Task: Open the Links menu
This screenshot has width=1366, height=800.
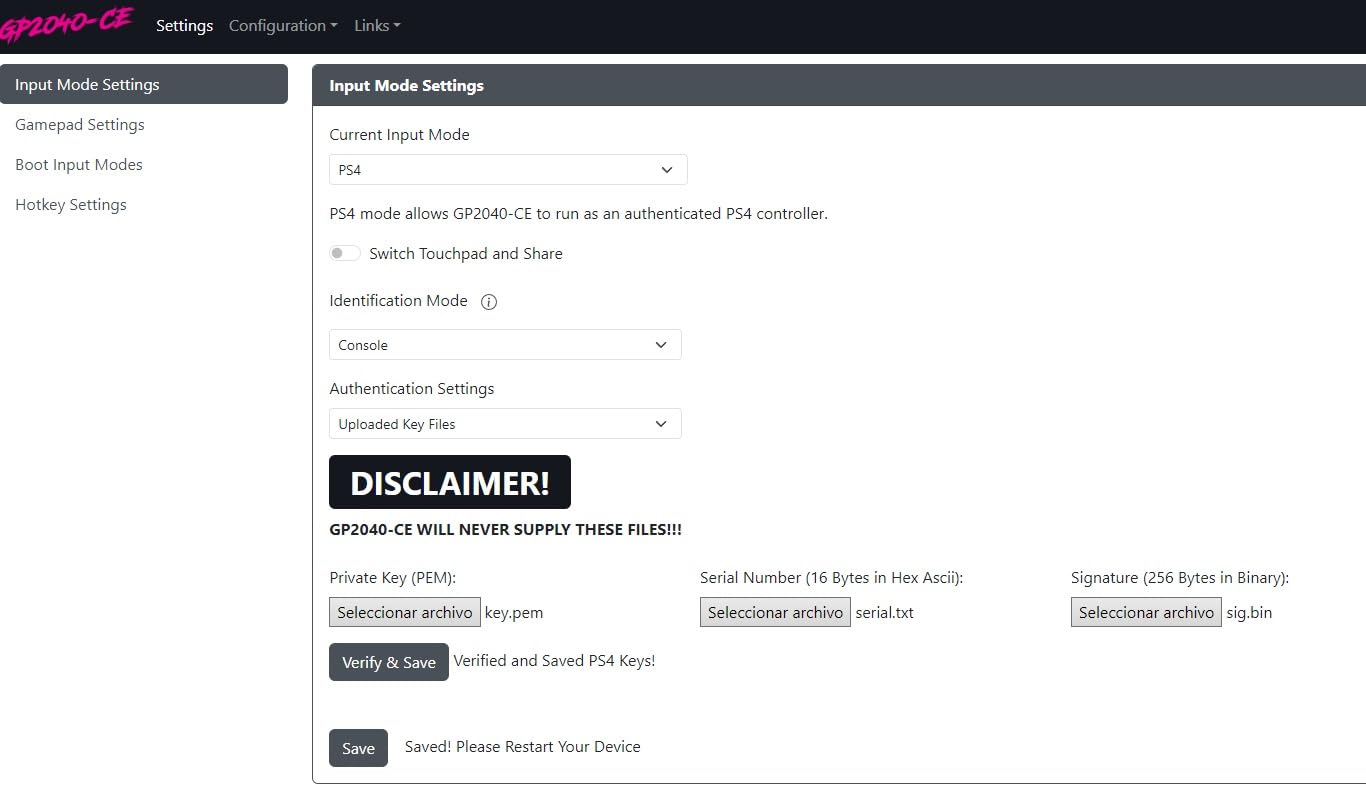Action: pyautogui.click(x=377, y=26)
